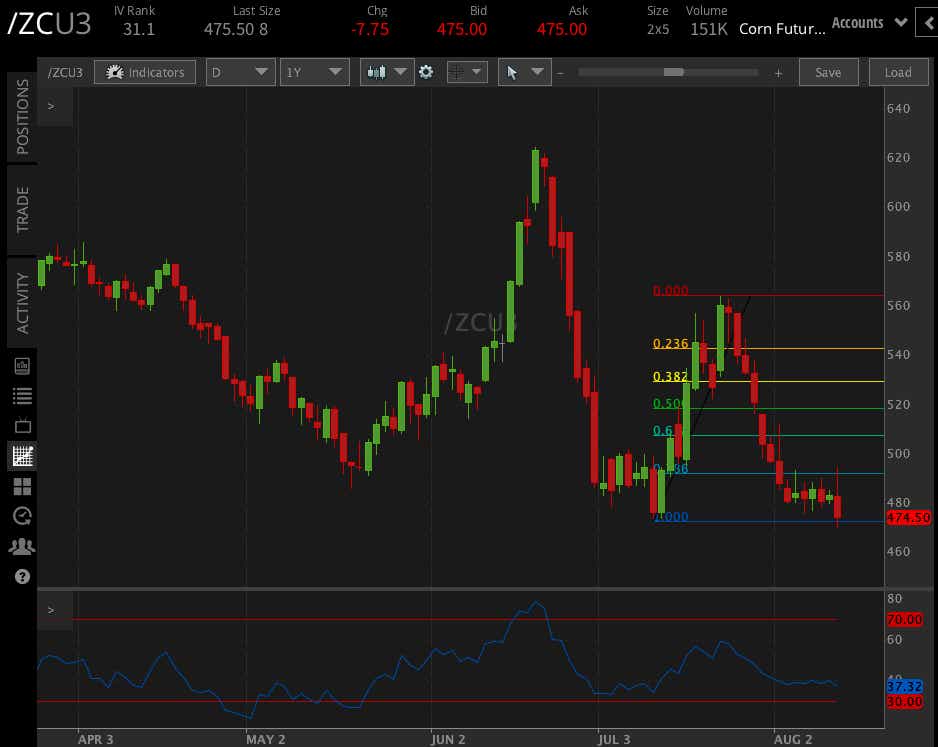Click the Ask price label

[x=578, y=11]
